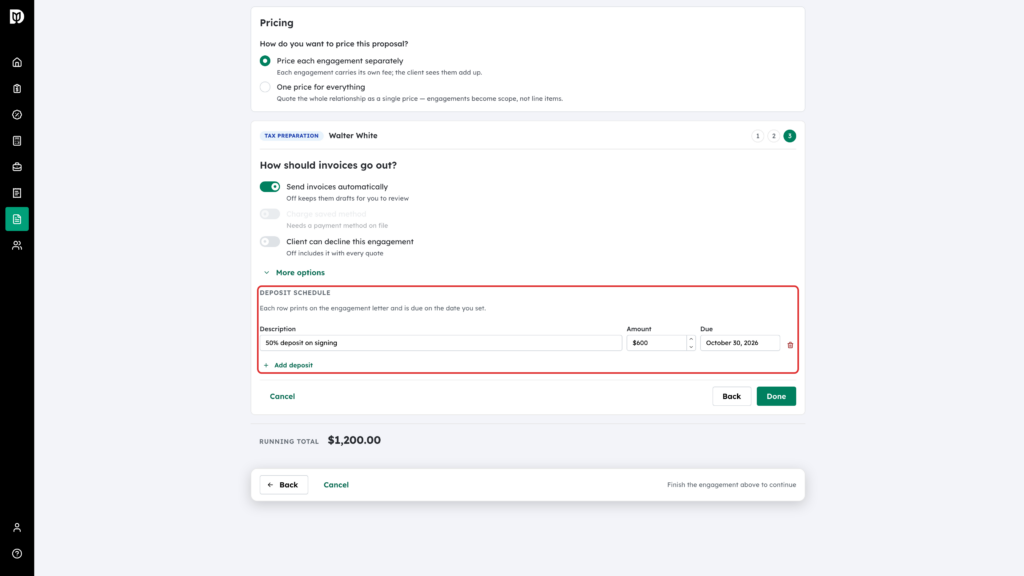Click the $1,200.00 running total
The width and height of the screenshot is (1024, 576).
tap(354, 440)
